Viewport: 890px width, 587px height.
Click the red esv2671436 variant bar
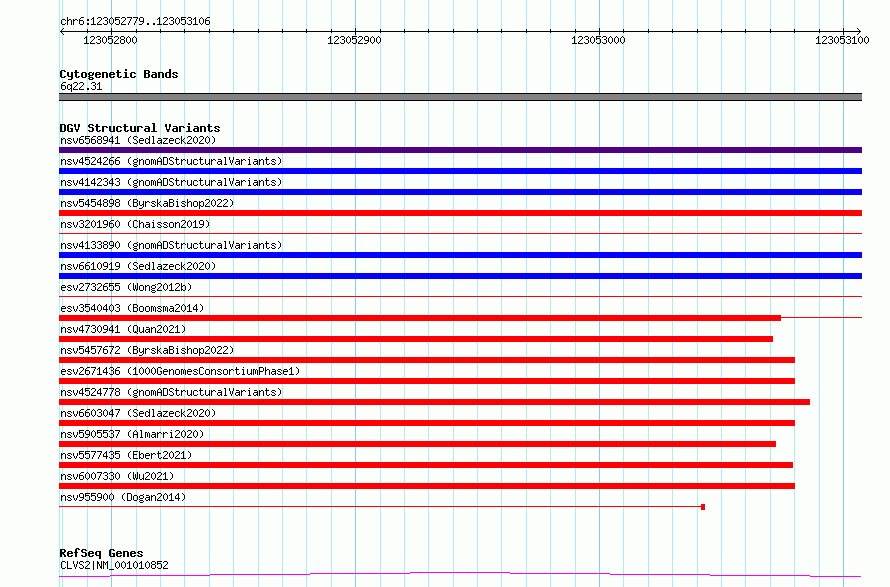tap(427, 381)
